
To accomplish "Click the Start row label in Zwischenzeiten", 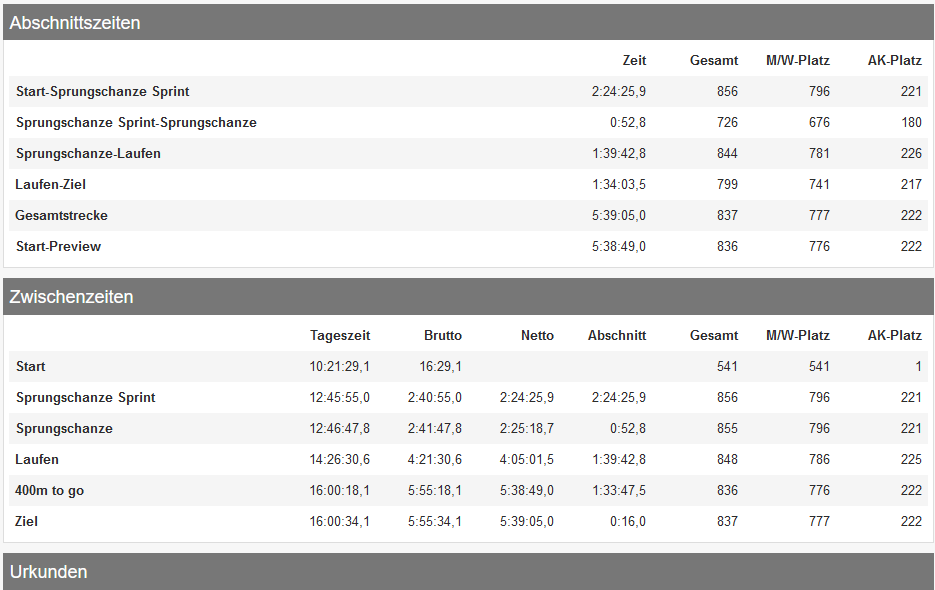I will [x=31, y=367].
